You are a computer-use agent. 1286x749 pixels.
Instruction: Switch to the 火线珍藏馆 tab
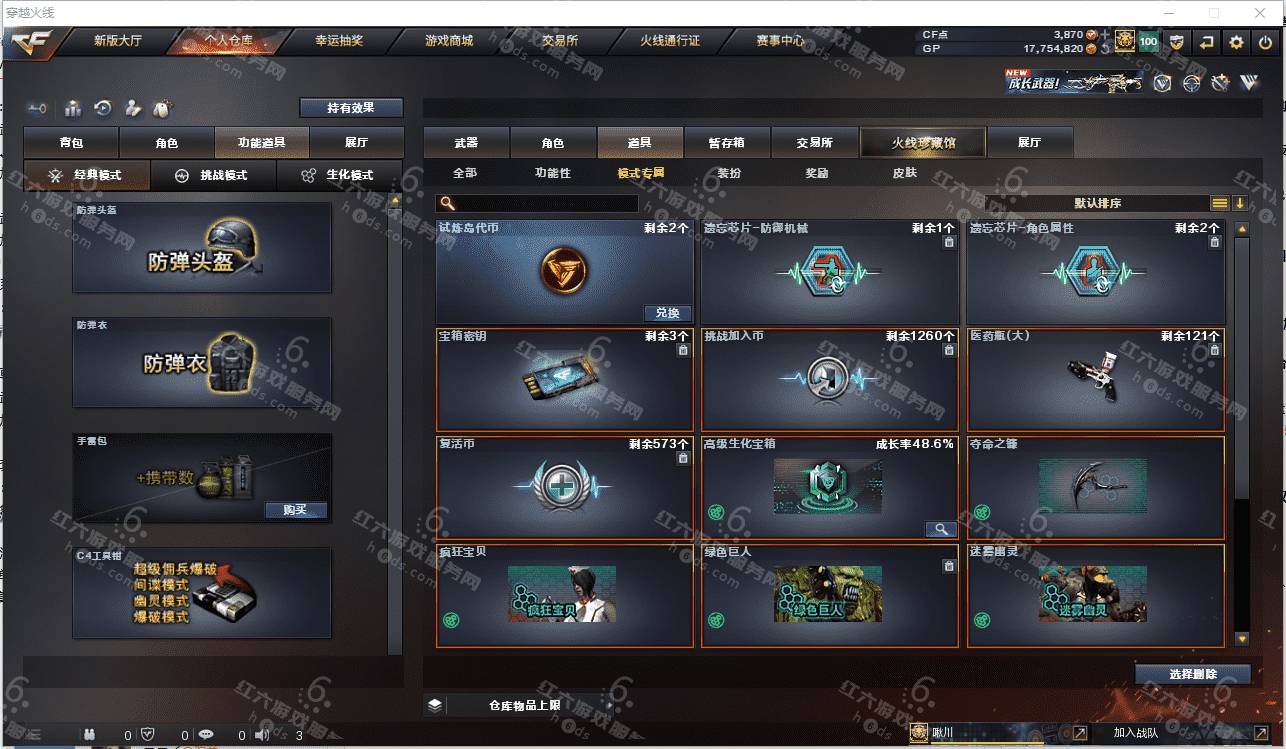[923, 143]
